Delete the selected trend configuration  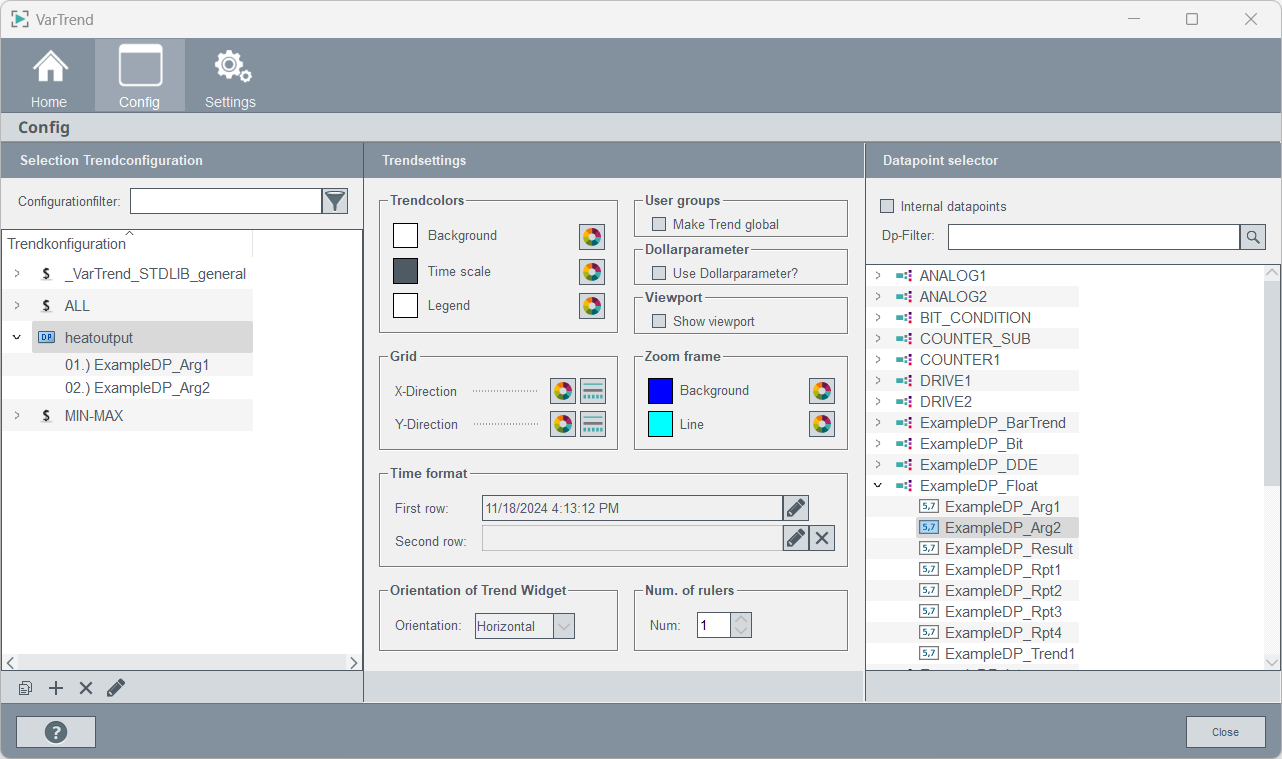coord(86,688)
